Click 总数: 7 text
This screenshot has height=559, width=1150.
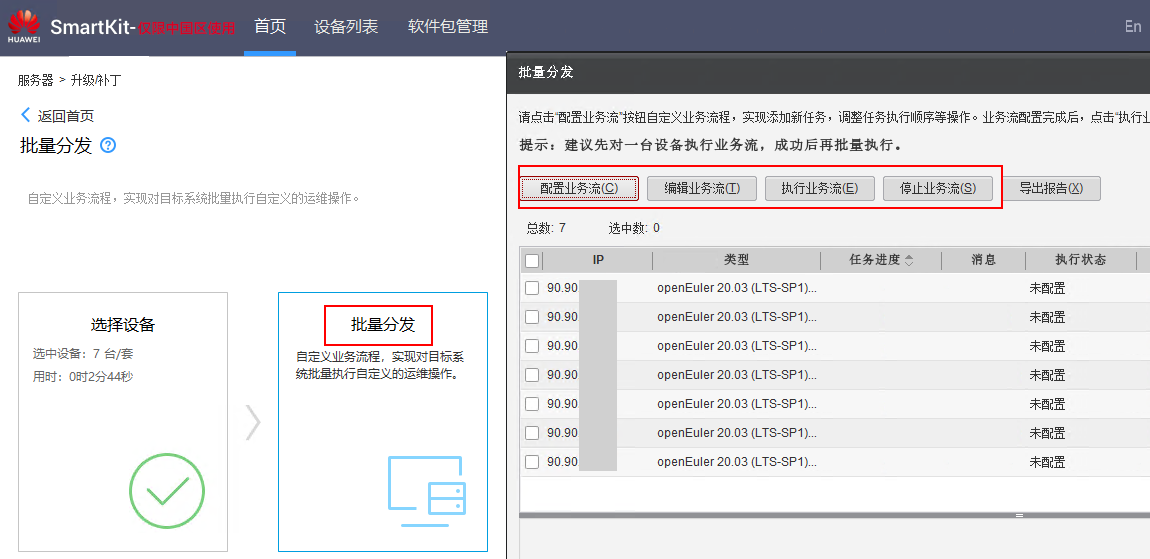546,228
